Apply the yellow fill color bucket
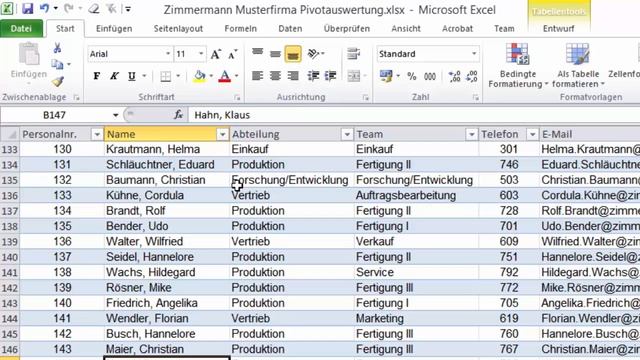Image resolution: width=640 pixels, height=360 pixels. tap(200, 76)
